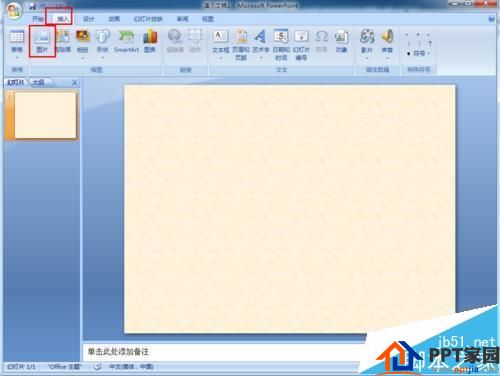Click the language indicator 中文(简体, 中国)
Screen dimensions: 500x376
131,367
